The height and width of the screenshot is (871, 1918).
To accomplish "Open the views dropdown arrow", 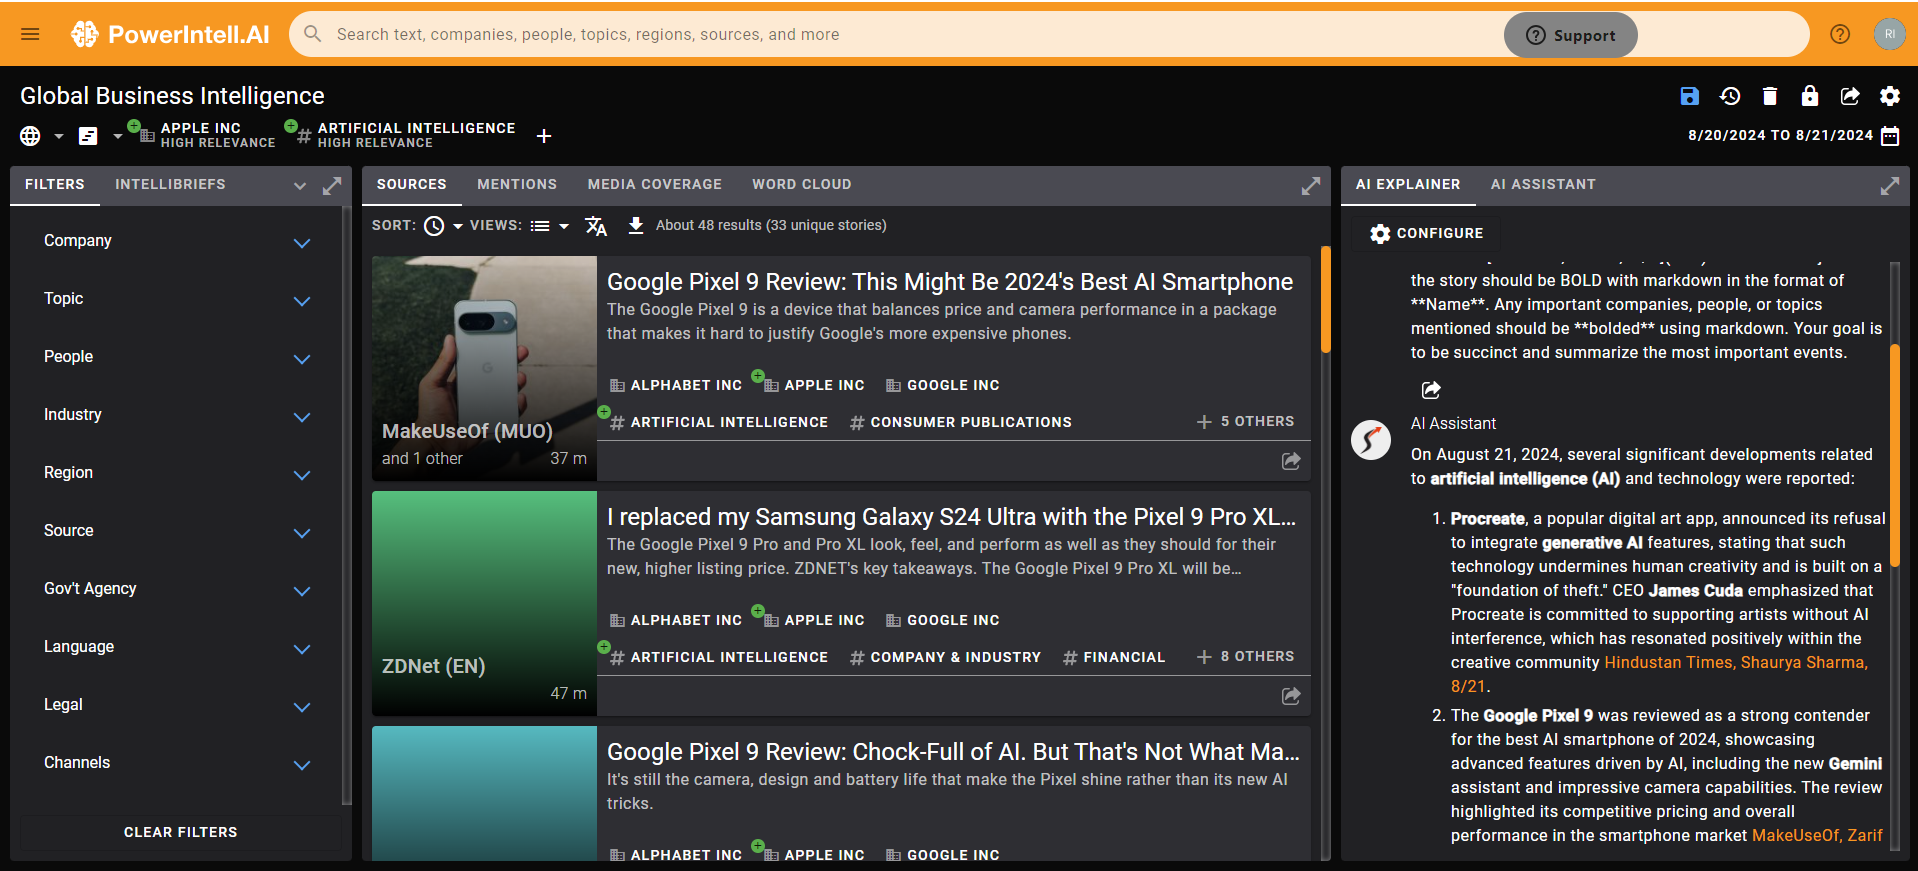I will (564, 227).
